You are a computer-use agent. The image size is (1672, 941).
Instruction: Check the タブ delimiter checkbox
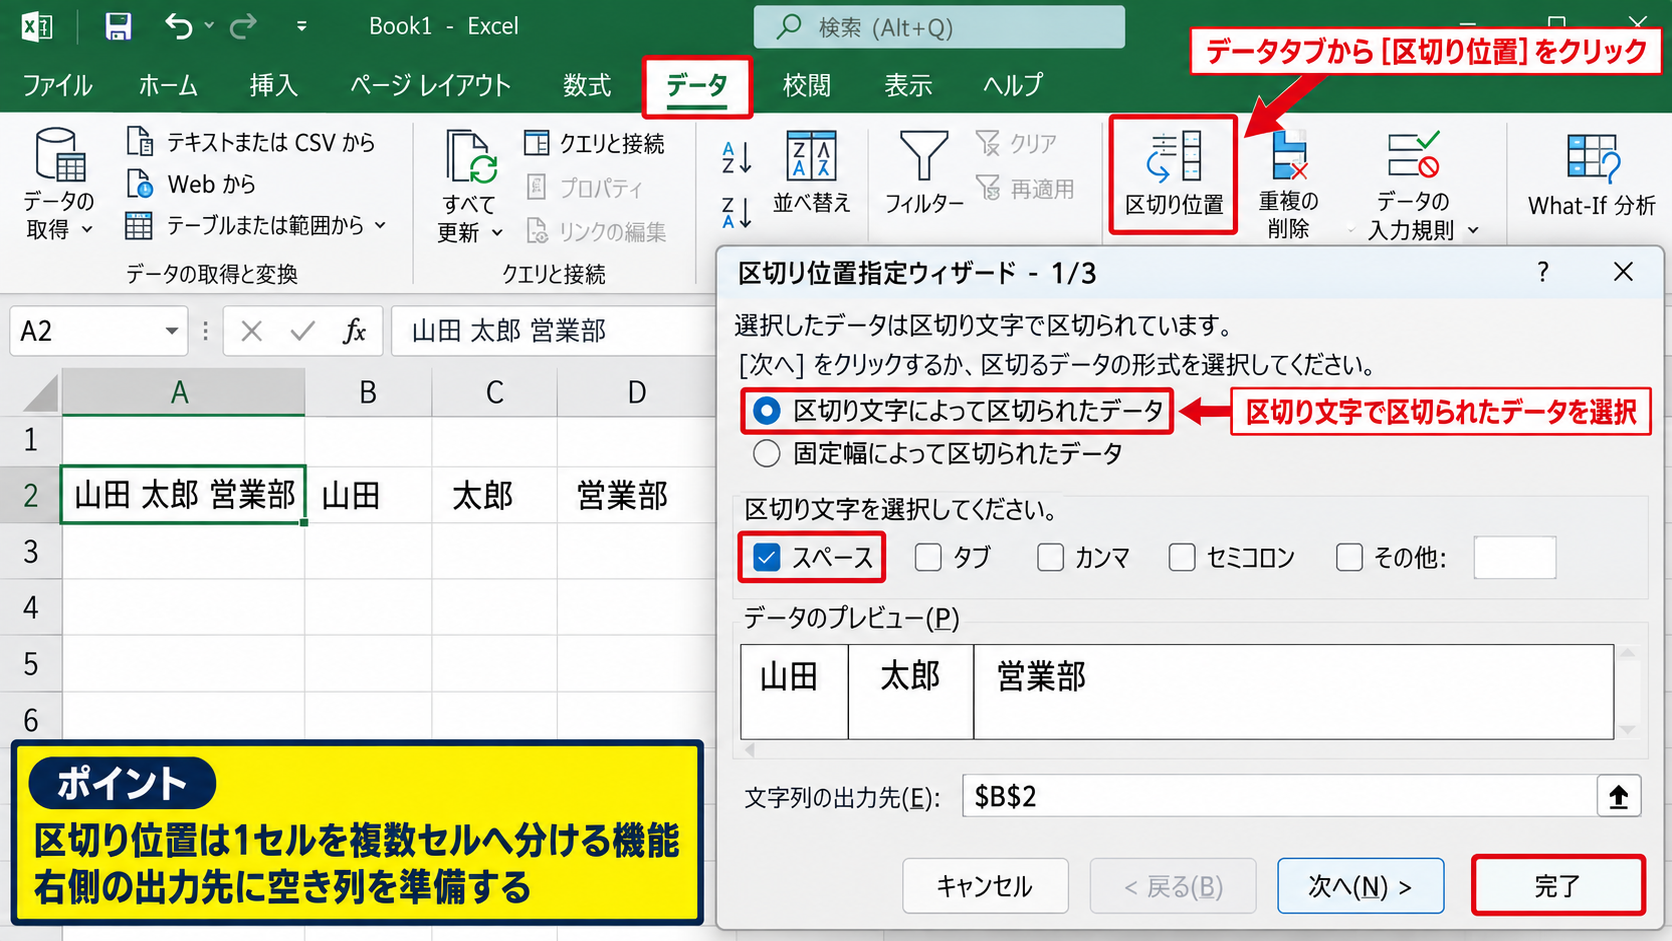[x=928, y=557]
